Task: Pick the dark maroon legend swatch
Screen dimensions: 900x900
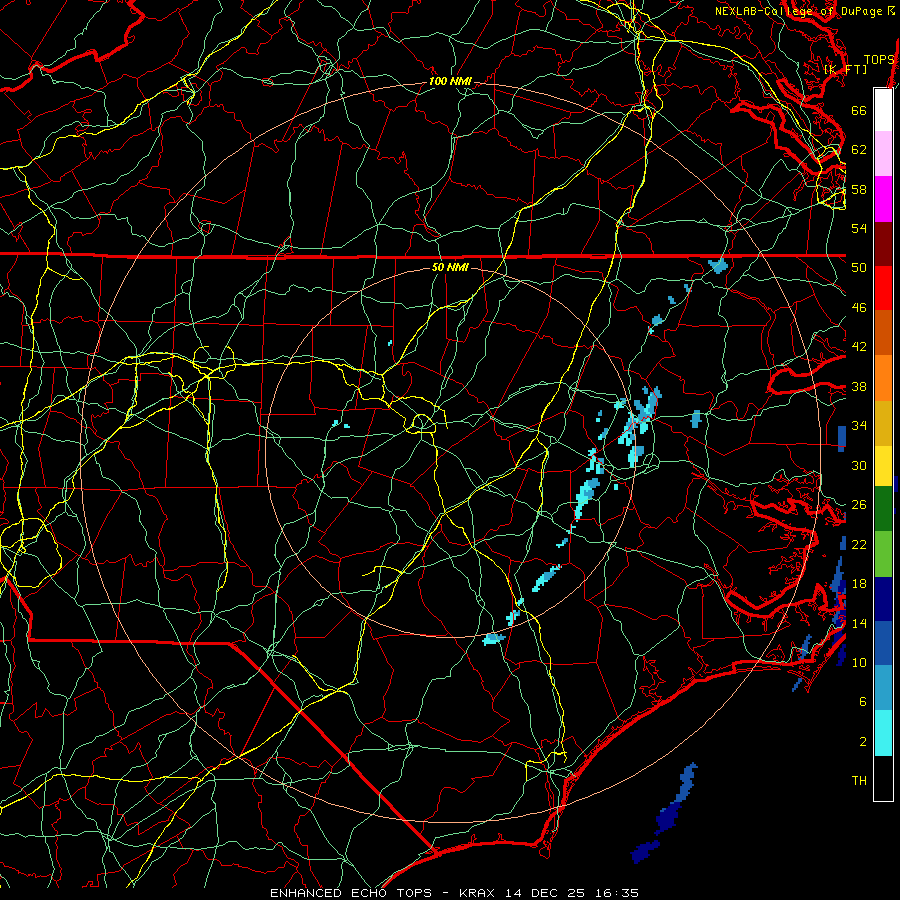Action: pos(883,243)
